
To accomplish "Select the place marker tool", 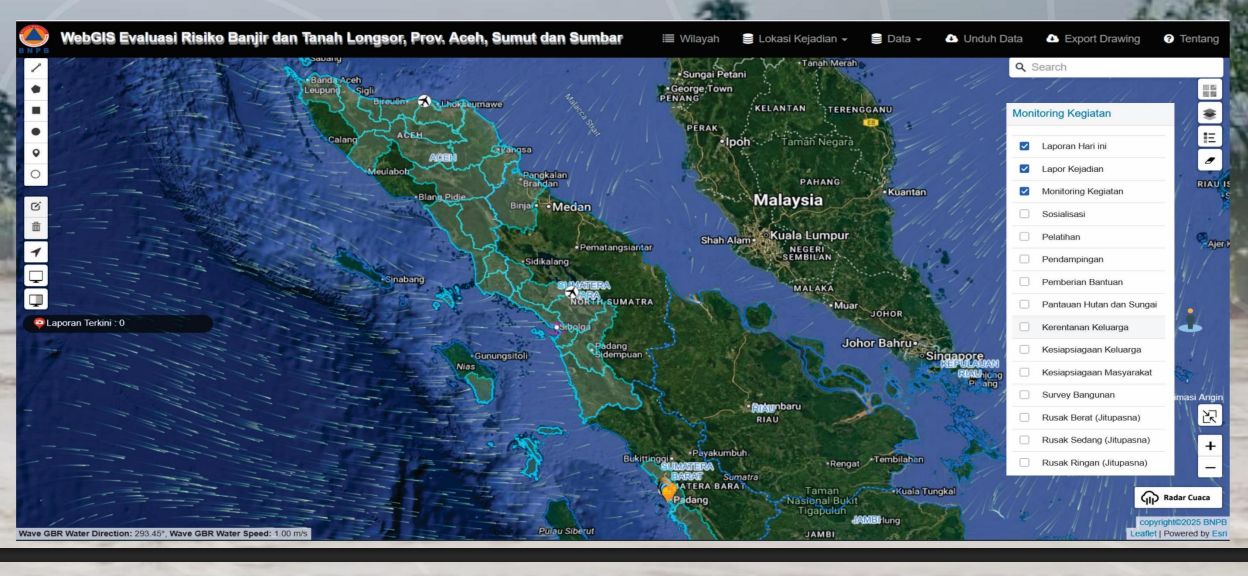I will pyautogui.click(x=36, y=153).
